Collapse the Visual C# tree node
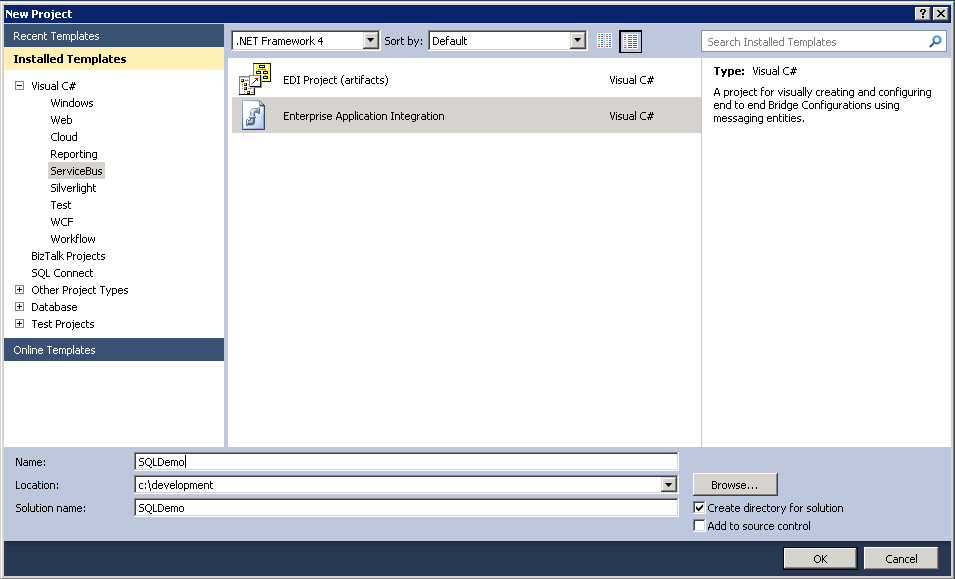The width and height of the screenshot is (955, 579). [x=19, y=86]
